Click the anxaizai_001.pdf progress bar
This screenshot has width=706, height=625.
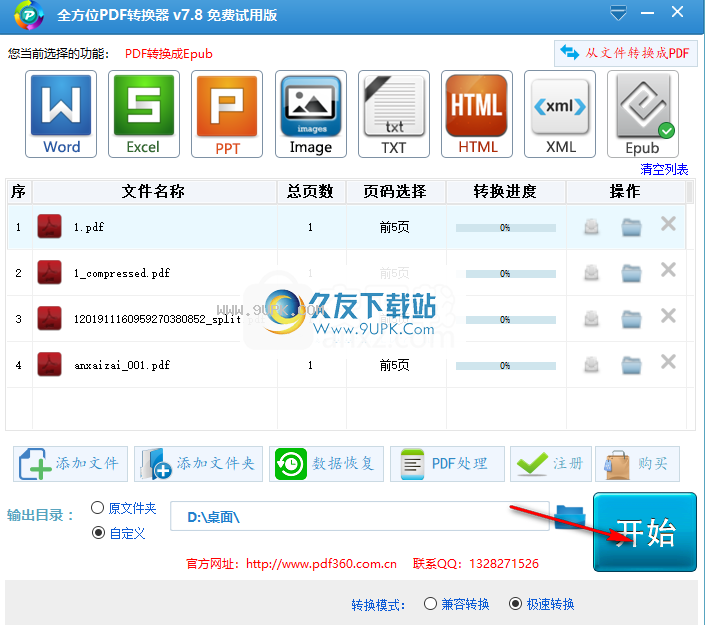pos(506,366)
